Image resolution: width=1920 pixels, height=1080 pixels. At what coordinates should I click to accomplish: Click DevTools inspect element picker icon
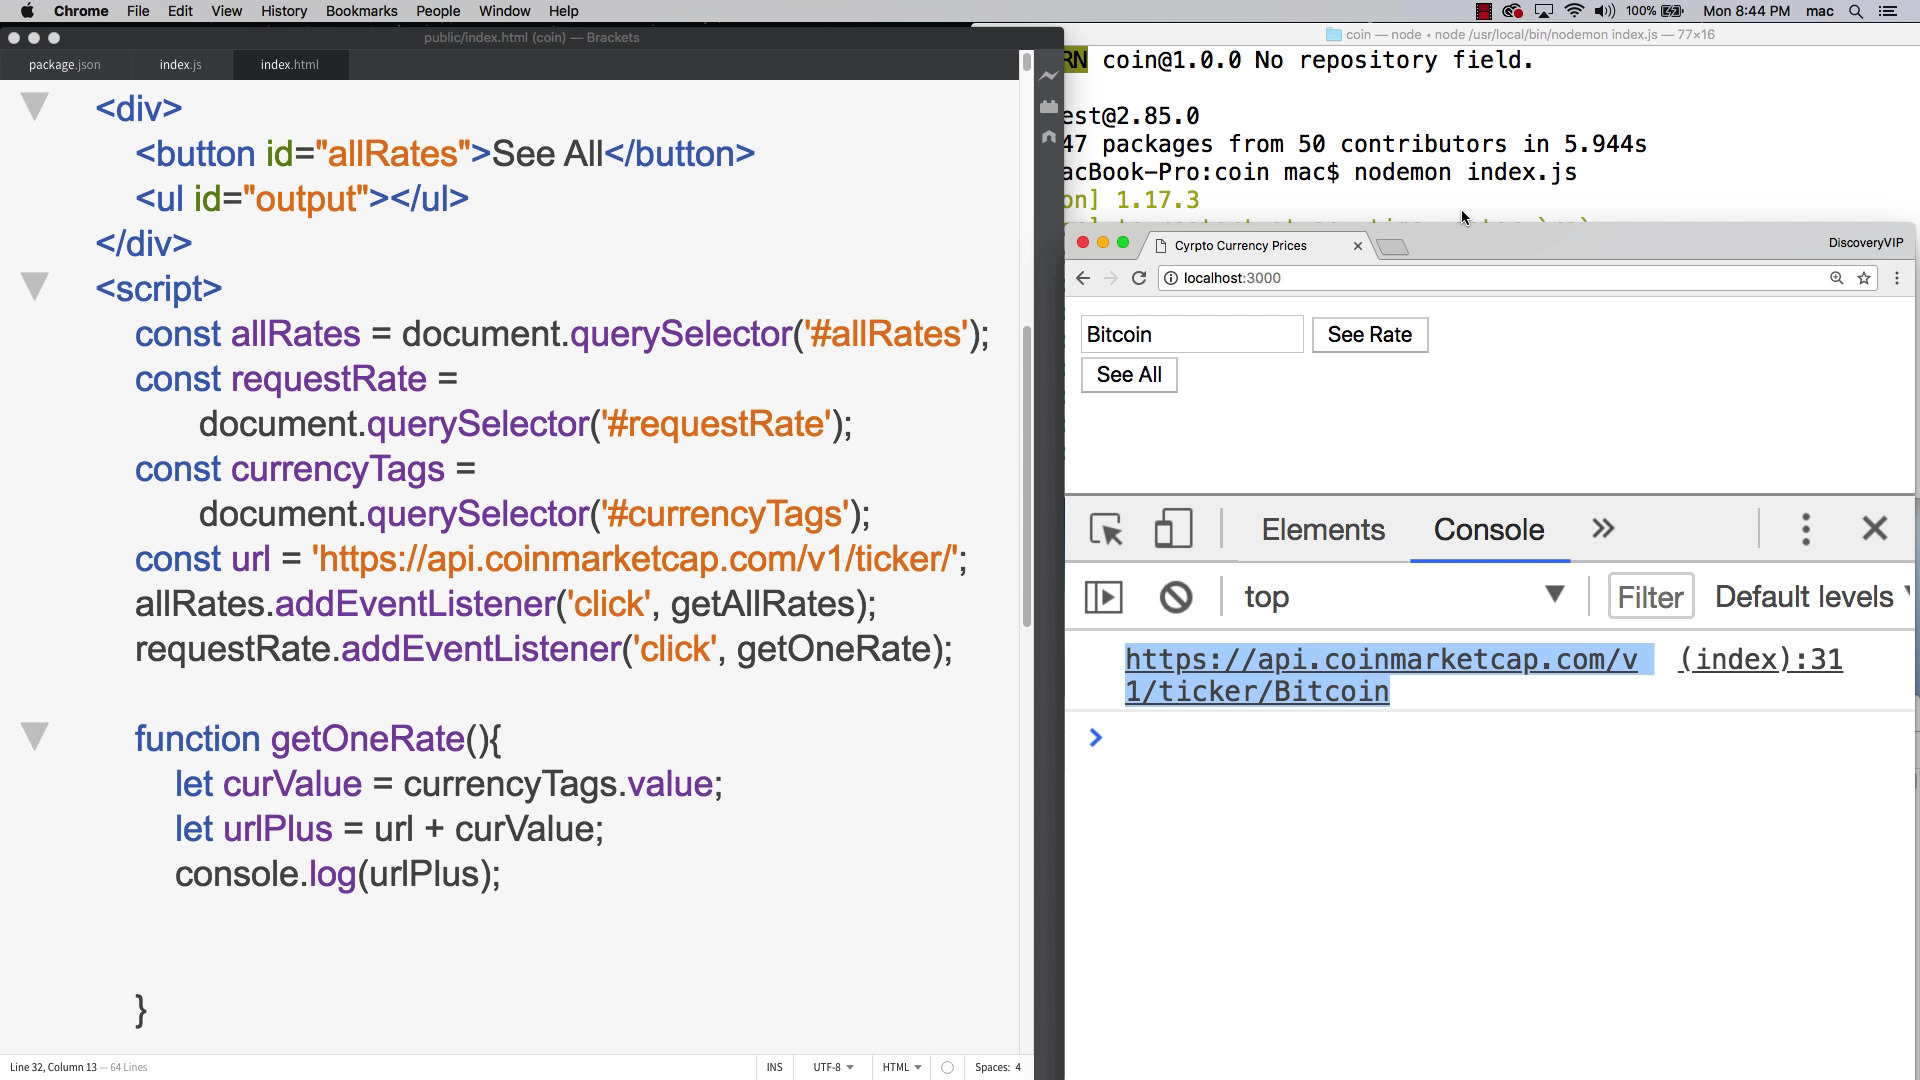point(1106,529)
